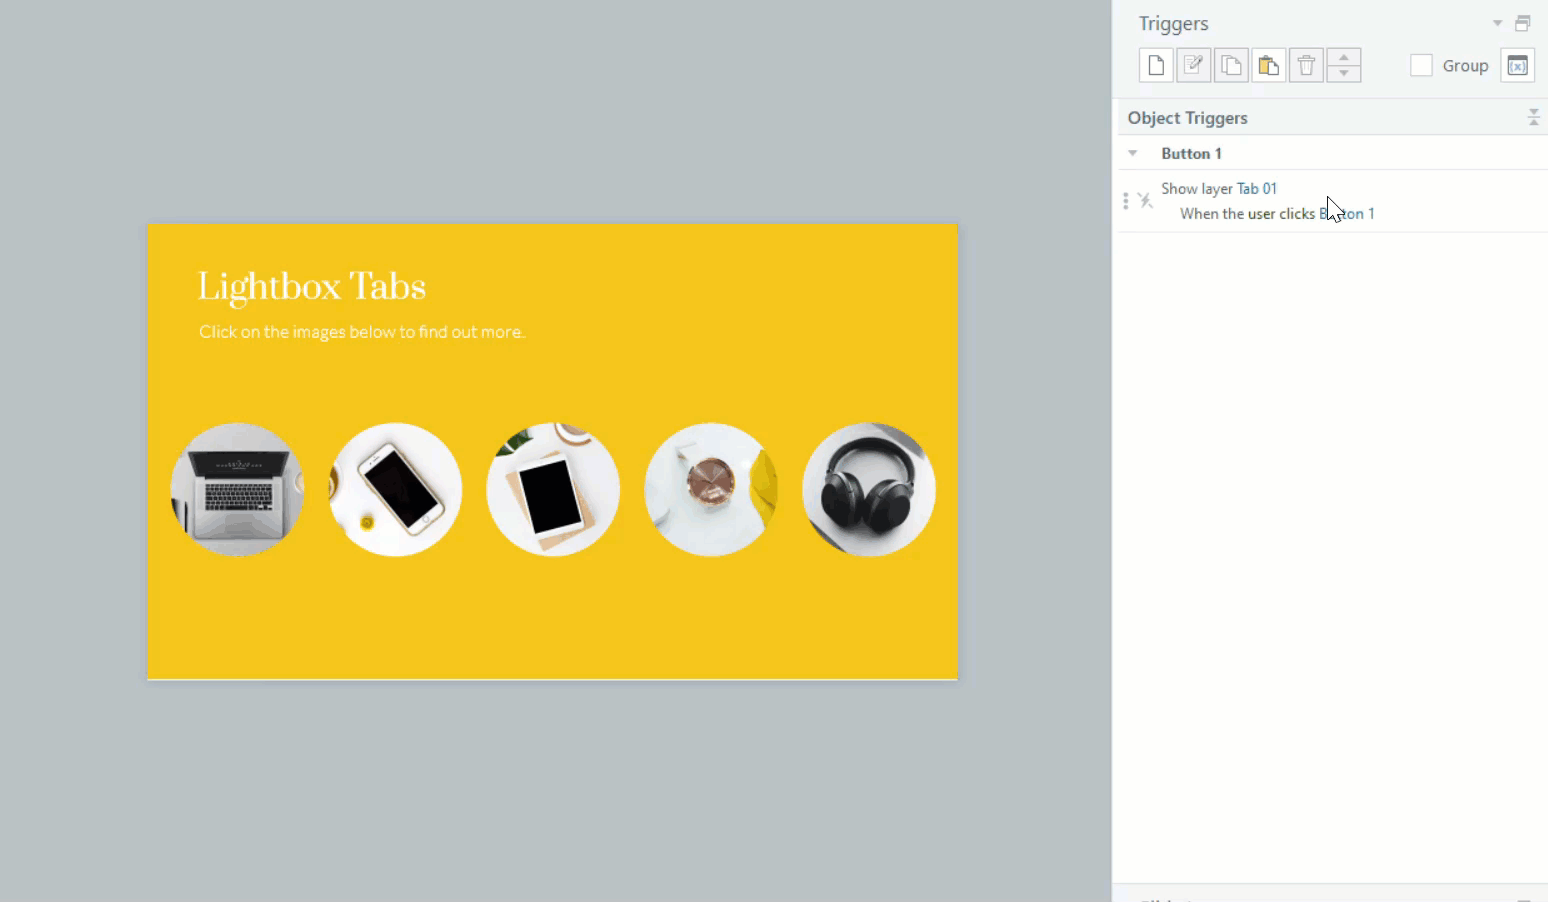Screen dimensions: 1548x902
Task: Enable the Group checkbox
Action: pos(1421,66)
